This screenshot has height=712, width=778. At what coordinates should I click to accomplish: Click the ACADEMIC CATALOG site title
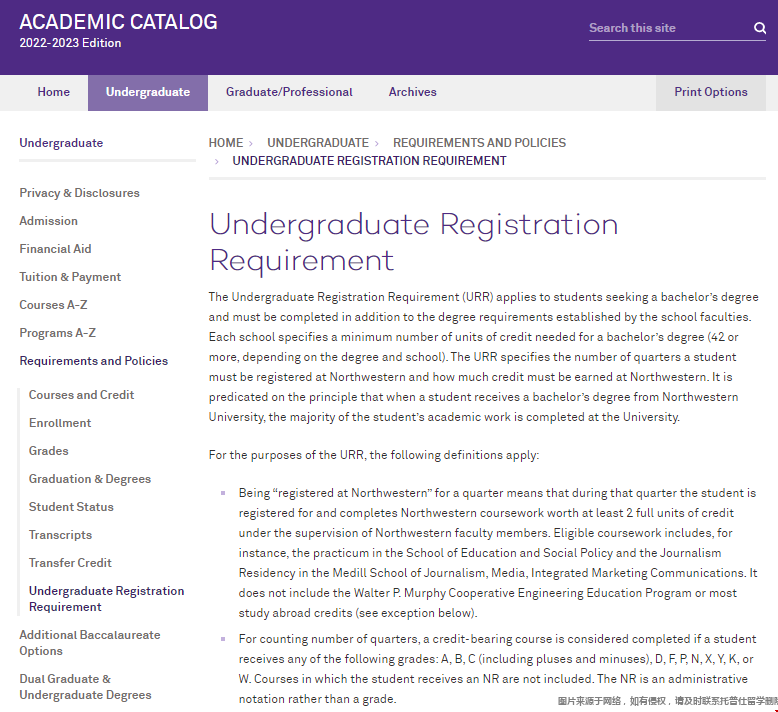click(x=118, y=22)
